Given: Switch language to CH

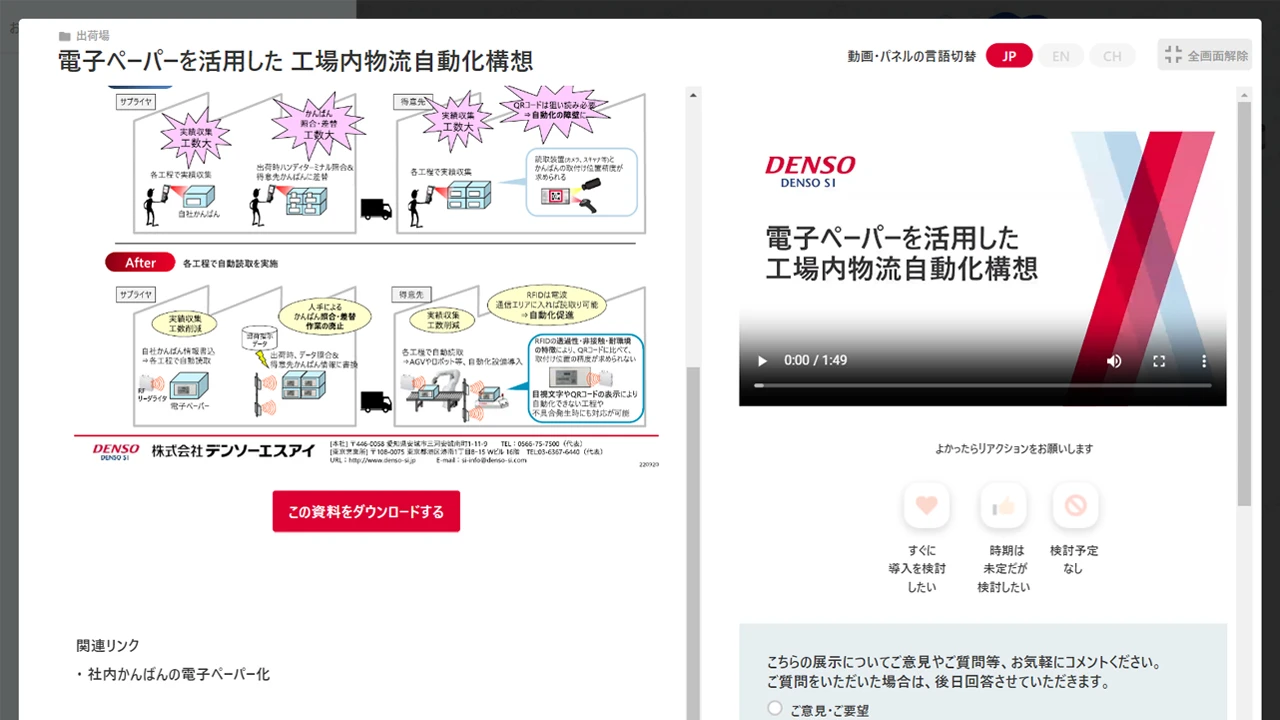Looking at the screenshot, I should pos(1112,56).
